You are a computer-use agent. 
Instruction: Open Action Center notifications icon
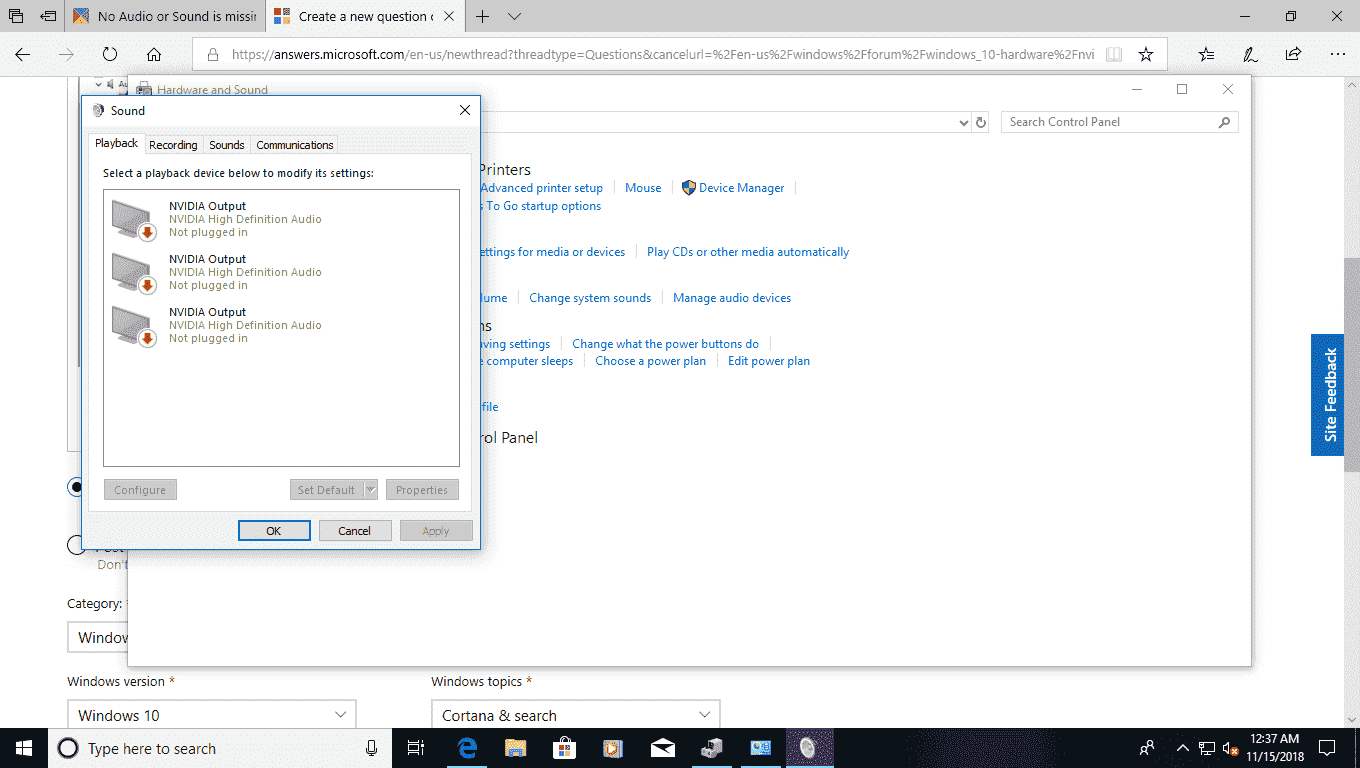1327,748
